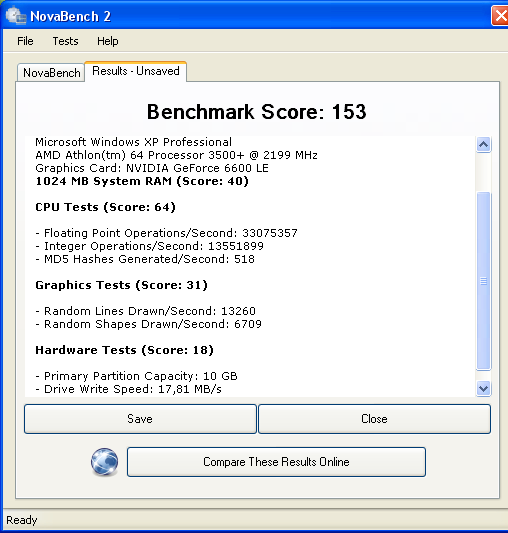Compare These Results Online

(x=276, y=462)
